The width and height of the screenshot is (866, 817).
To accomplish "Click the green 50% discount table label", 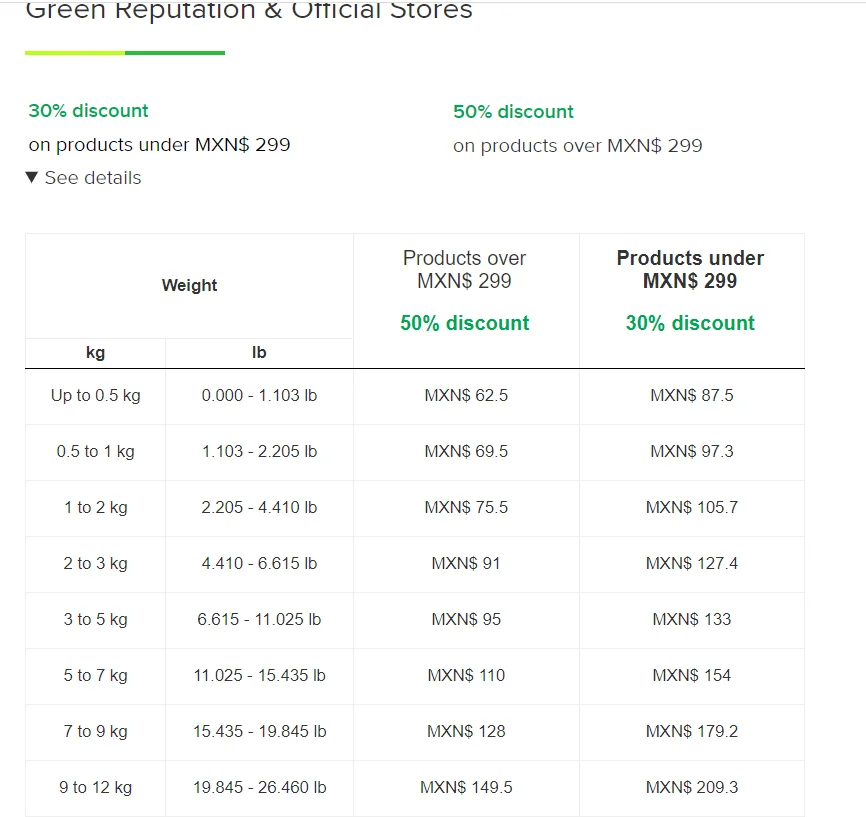I will (464, 323).
